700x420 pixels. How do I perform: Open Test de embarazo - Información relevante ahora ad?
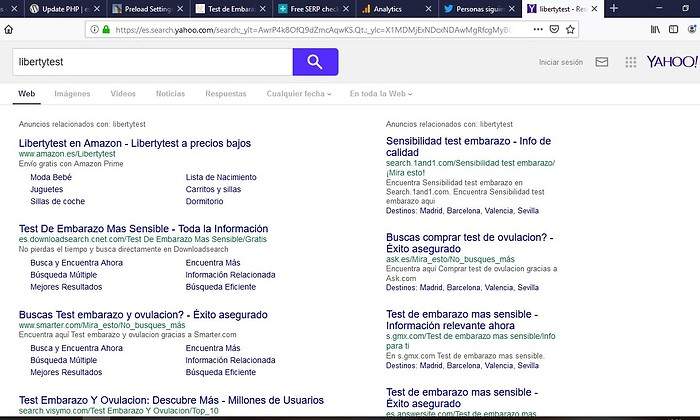462,320
